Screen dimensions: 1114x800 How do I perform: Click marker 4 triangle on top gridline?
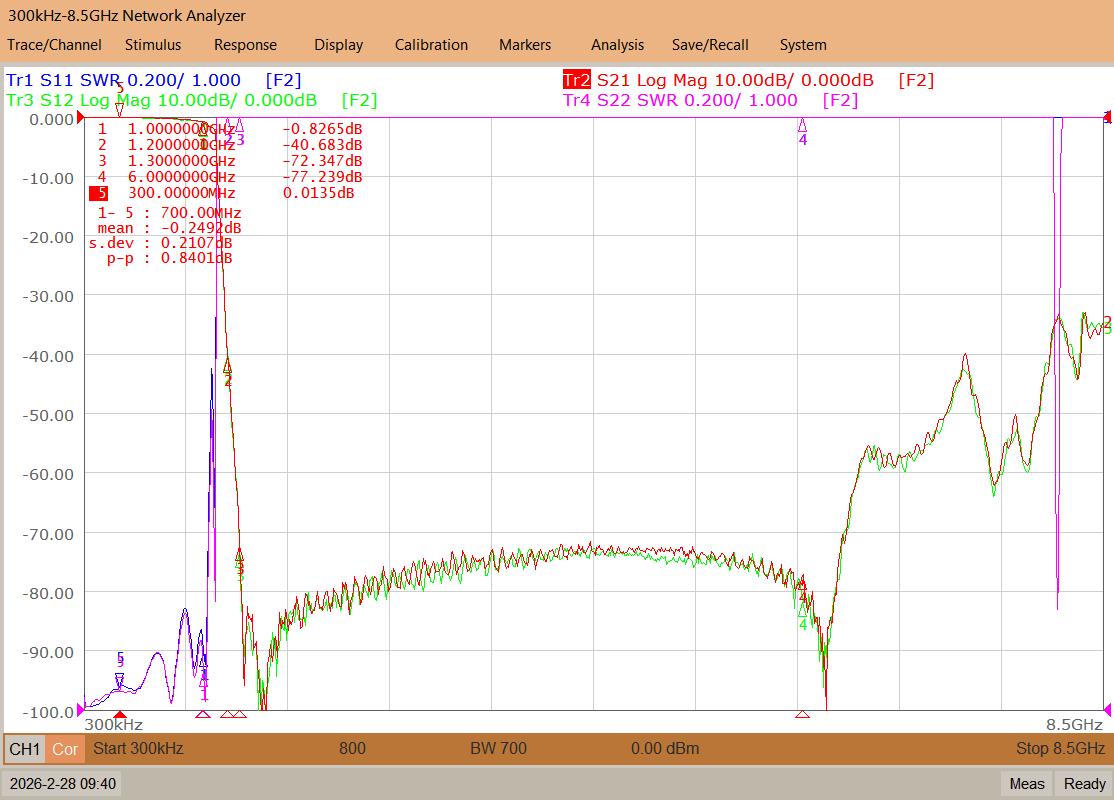point(802,125)
